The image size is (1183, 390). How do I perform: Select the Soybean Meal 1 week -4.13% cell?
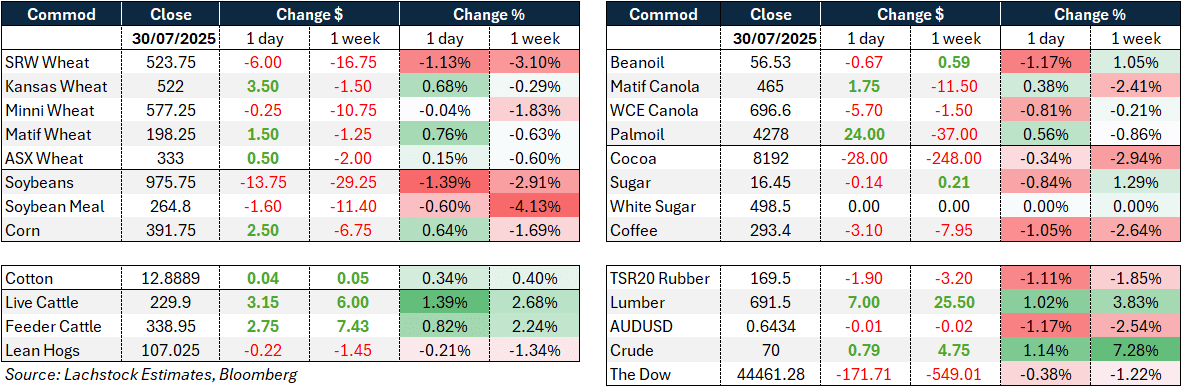[535, 207]
